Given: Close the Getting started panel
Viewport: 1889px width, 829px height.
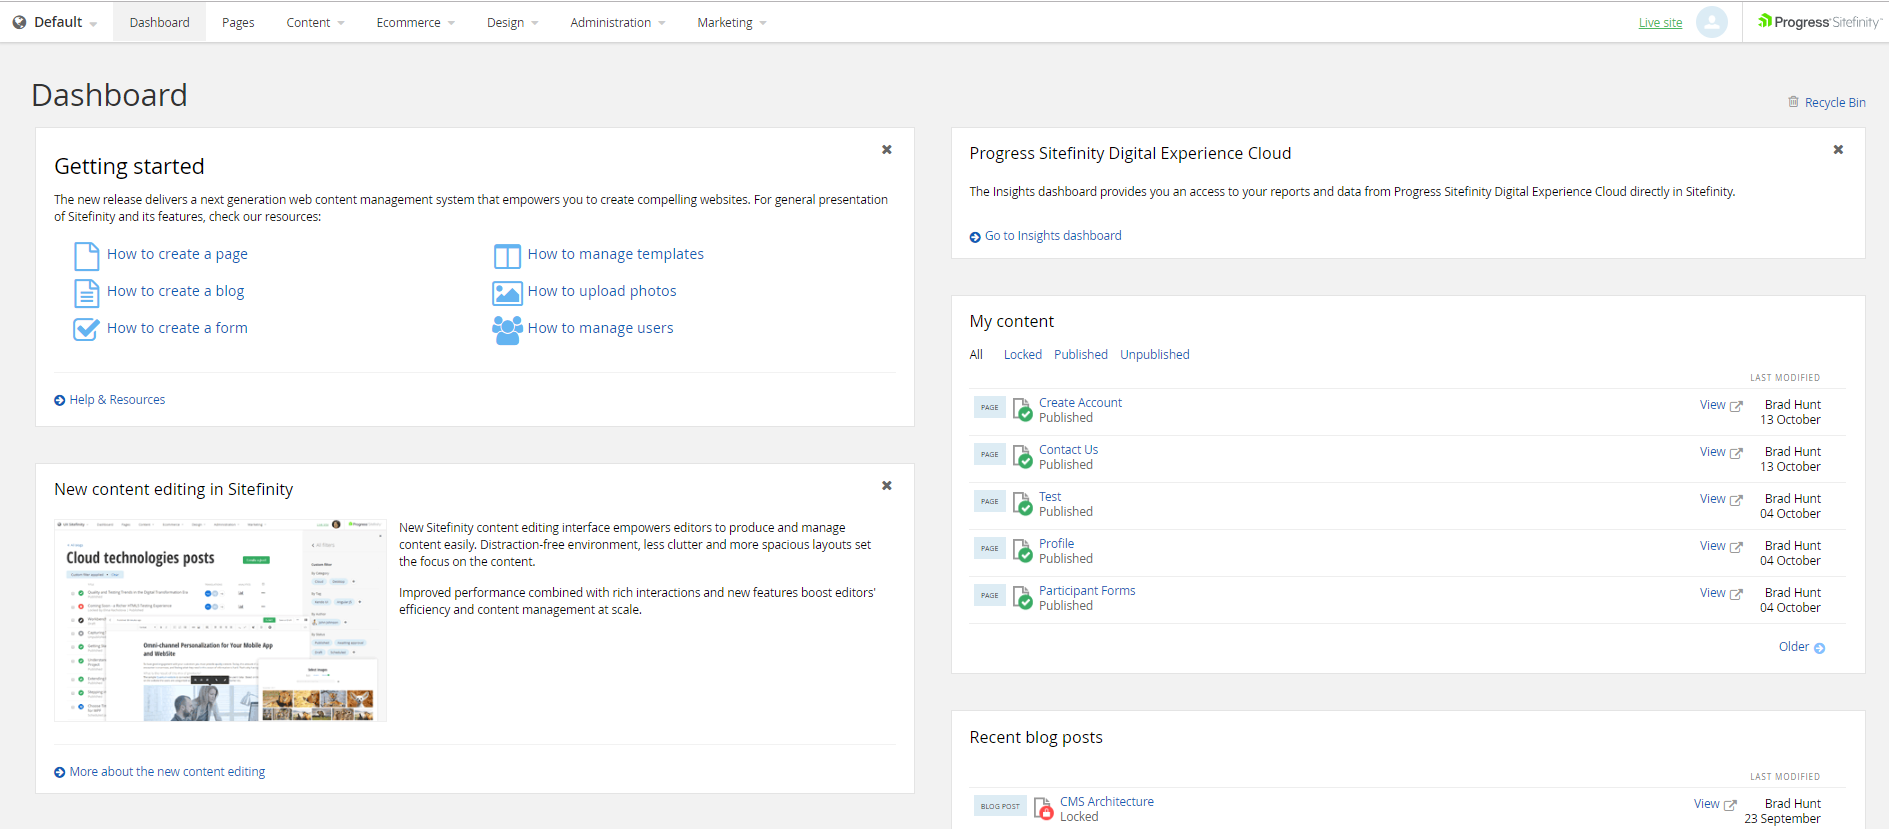Looking at the screenshot, I should click(x=886, y=149).
